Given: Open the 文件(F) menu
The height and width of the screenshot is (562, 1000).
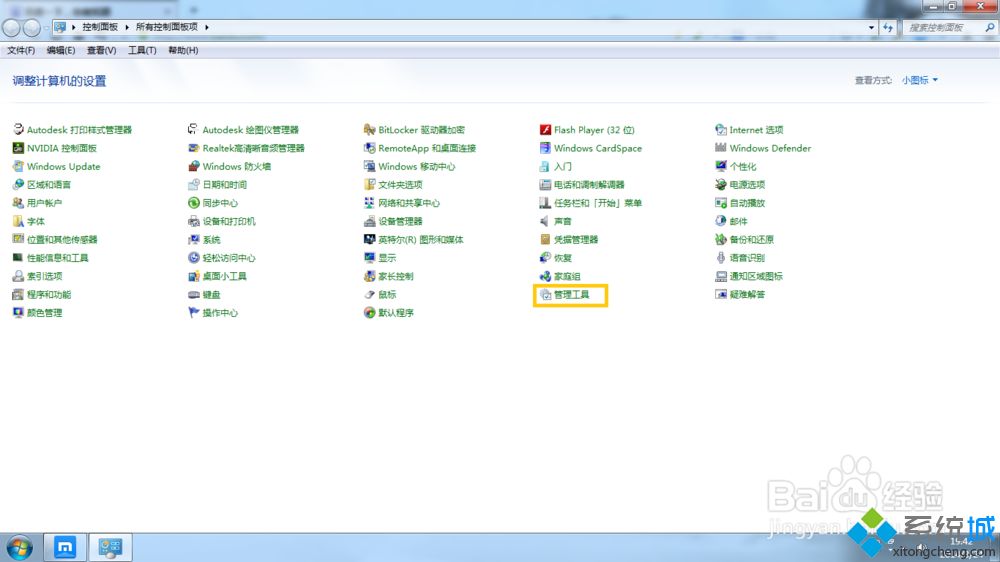Looking at the screenshot, I should tap(21, 50).
